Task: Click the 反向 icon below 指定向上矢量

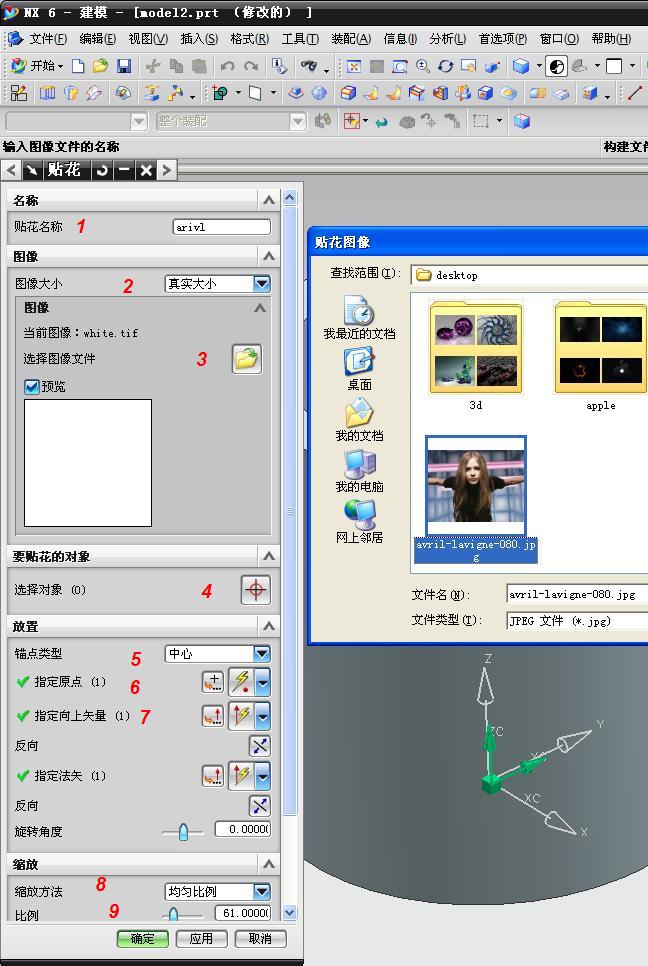Action: tap(260, 745)
